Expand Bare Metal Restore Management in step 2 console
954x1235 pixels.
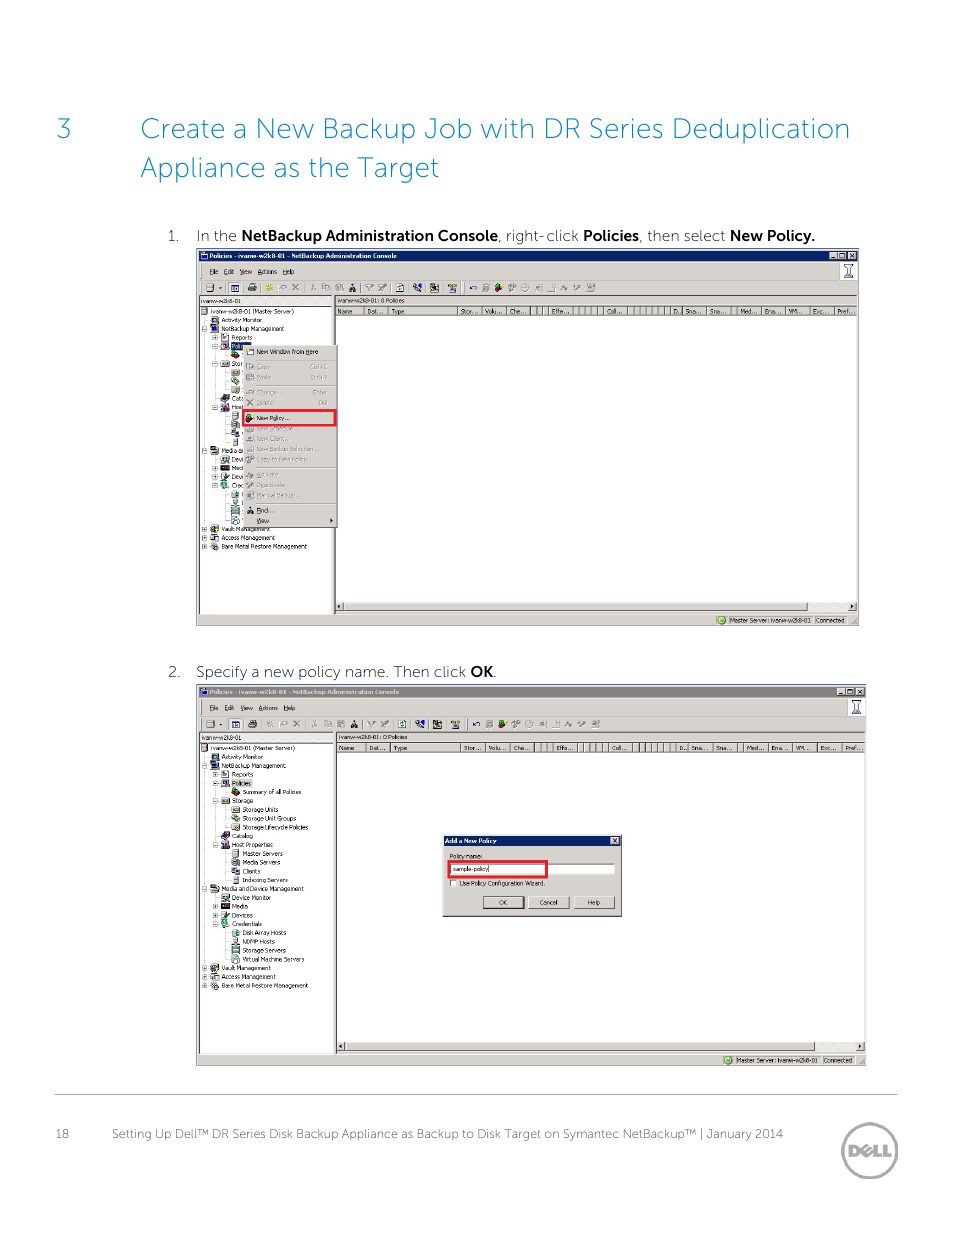tap(205, 986)
